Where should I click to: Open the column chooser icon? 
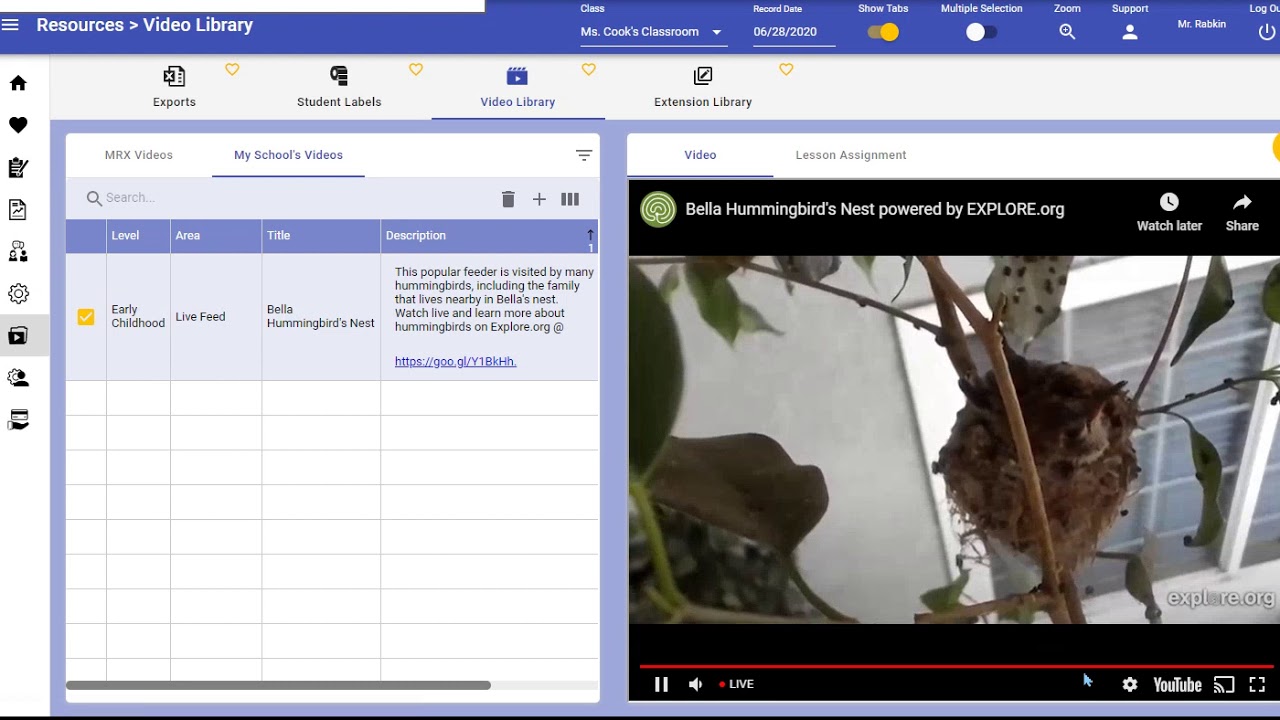click(570, 199)
